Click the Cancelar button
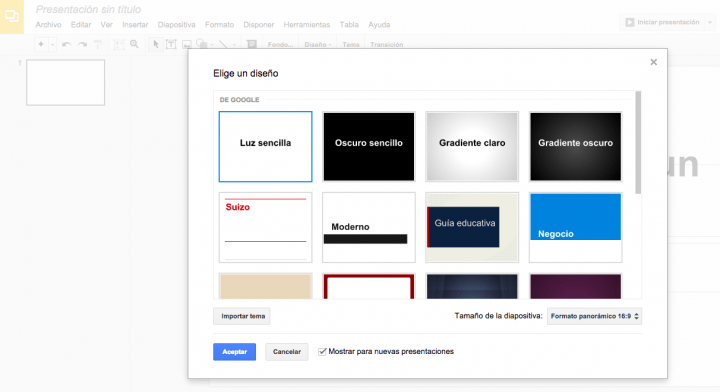This screenshot has width=720, height=392. coord(287,352)
